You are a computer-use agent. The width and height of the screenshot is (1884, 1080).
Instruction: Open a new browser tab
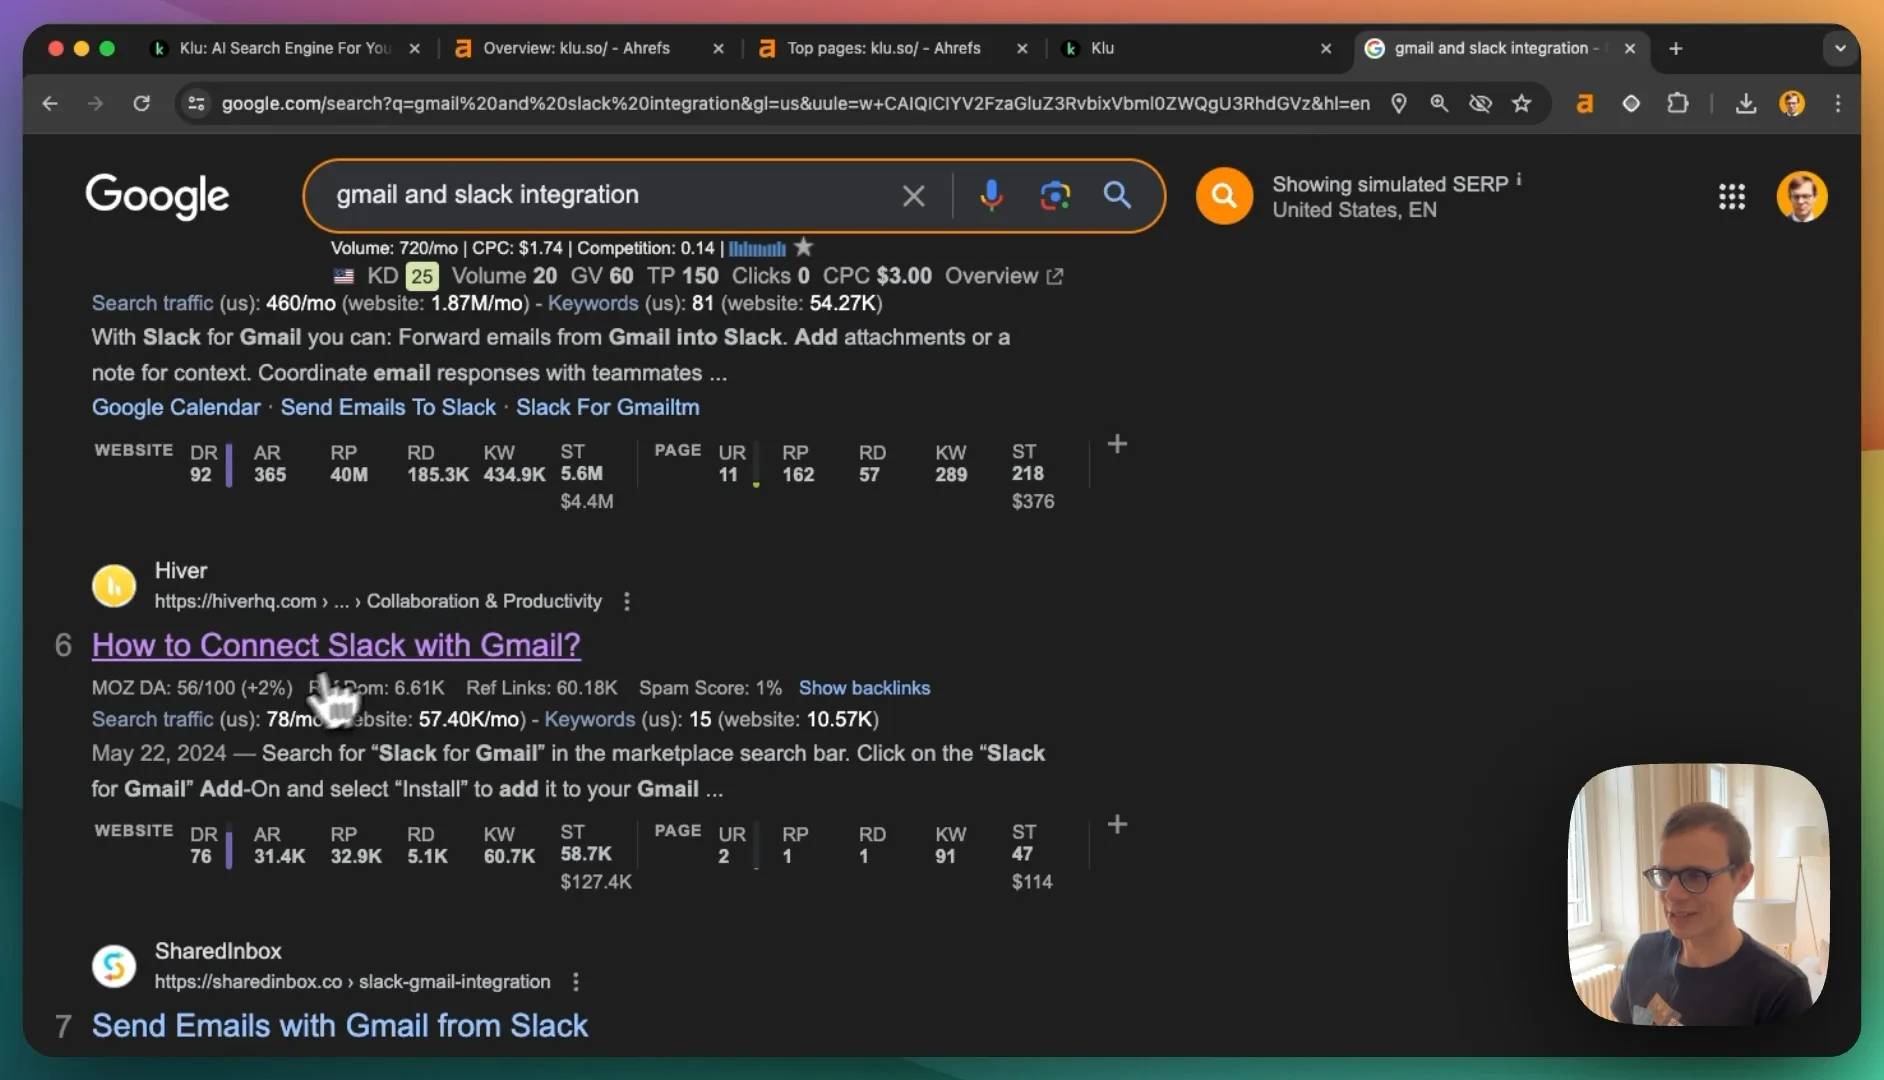click(x=1676, y=48)
